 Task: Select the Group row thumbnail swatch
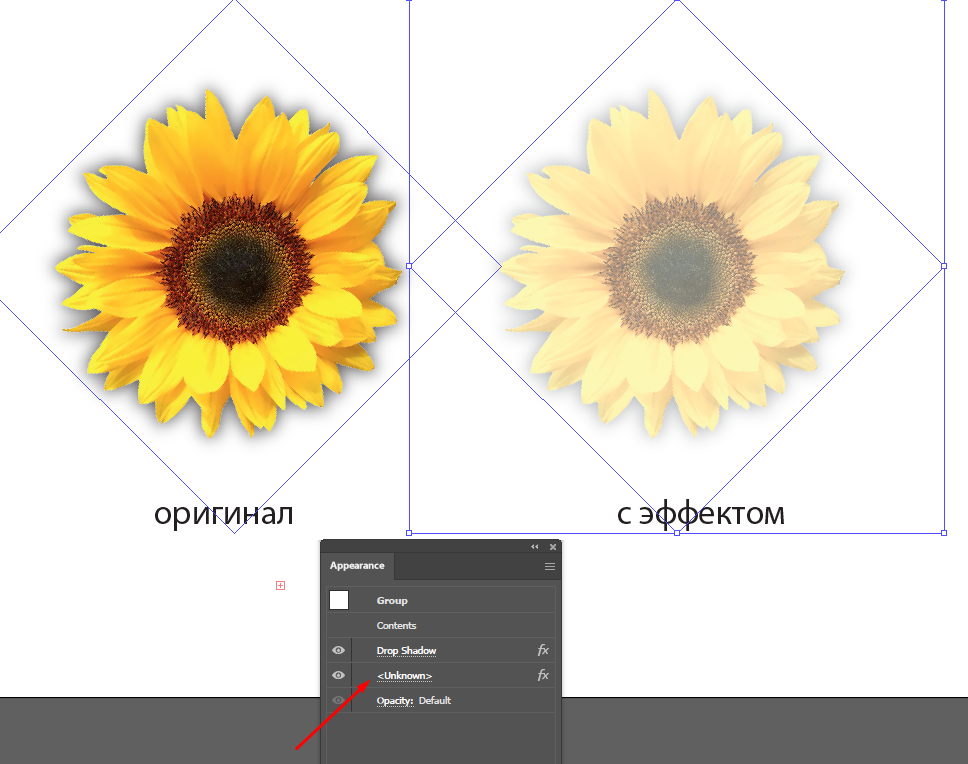coord(339,600)
